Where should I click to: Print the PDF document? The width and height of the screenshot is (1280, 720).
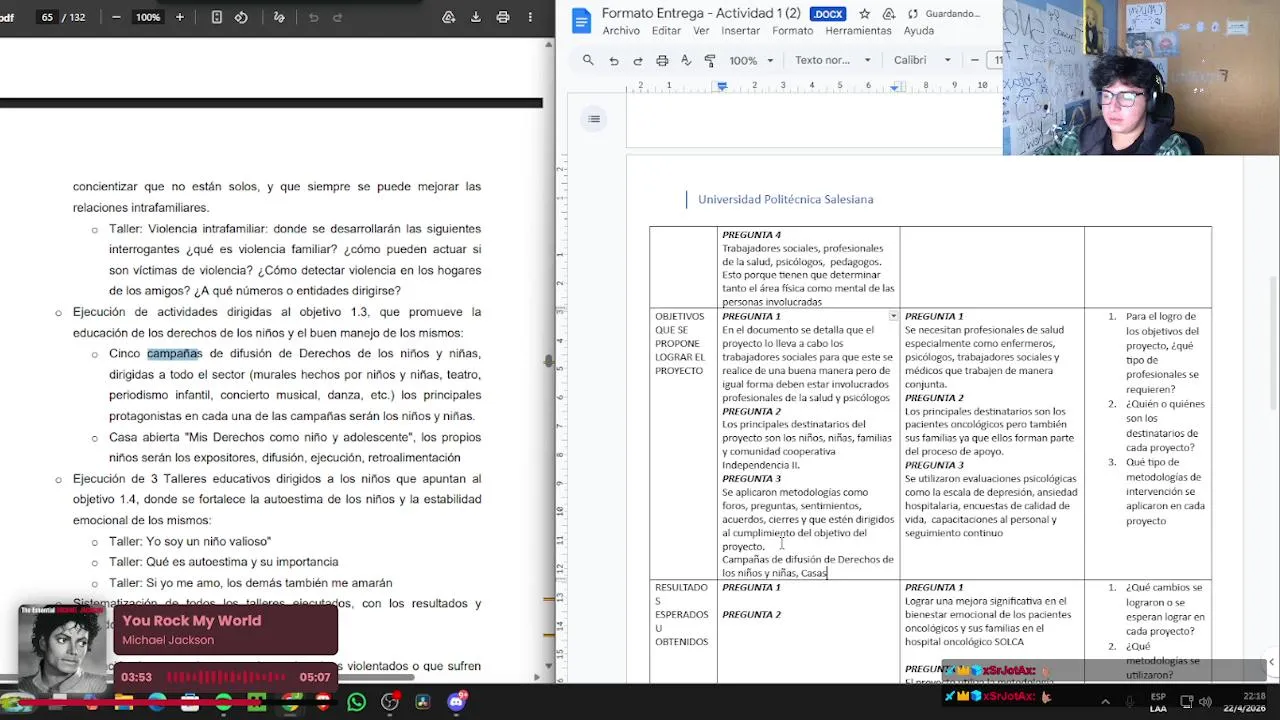click(503, 17)
